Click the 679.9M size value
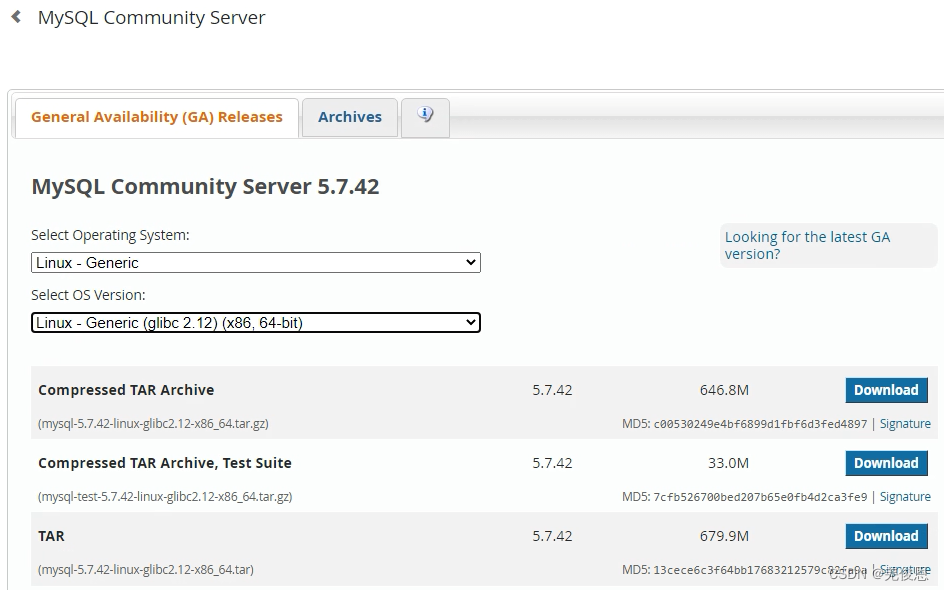Screen dimensions: 944x590 (724, 536)
